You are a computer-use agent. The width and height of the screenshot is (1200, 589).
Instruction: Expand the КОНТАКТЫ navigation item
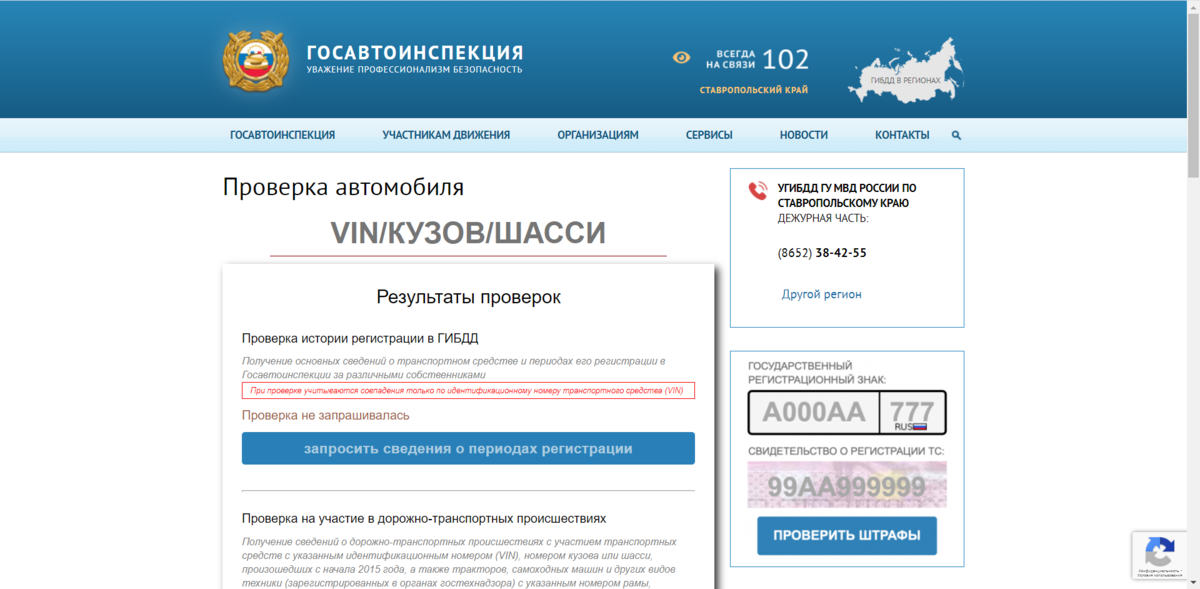click(x=901, y=135)
